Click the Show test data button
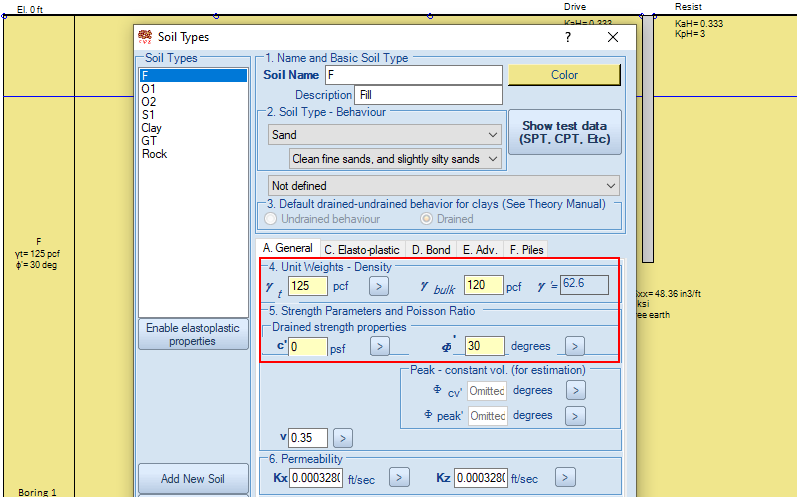 (565, 132)
